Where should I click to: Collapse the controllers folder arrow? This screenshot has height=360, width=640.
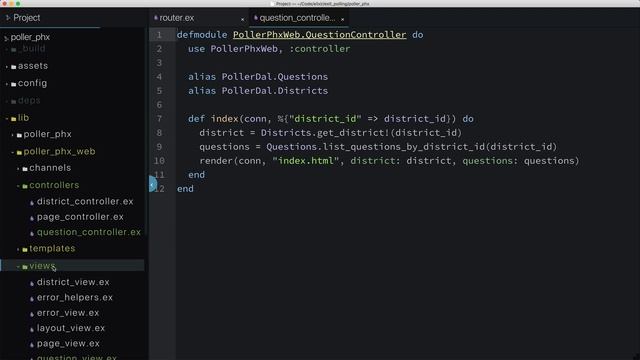click(18, 186)
